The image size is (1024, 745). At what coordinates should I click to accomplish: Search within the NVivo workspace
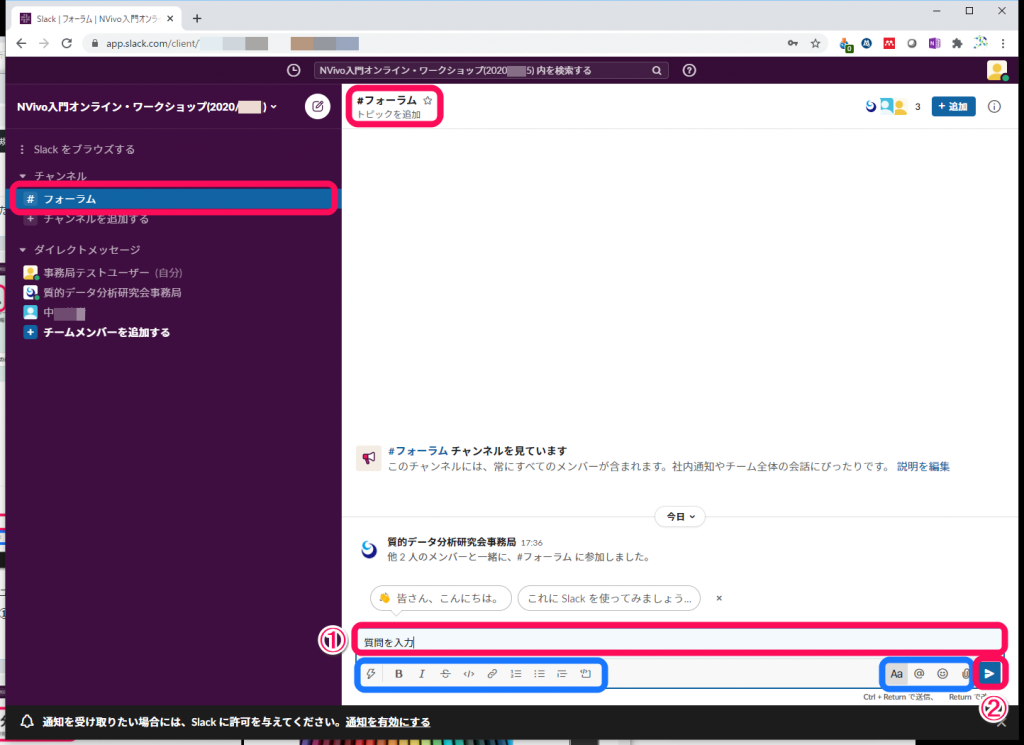(490, 71)
